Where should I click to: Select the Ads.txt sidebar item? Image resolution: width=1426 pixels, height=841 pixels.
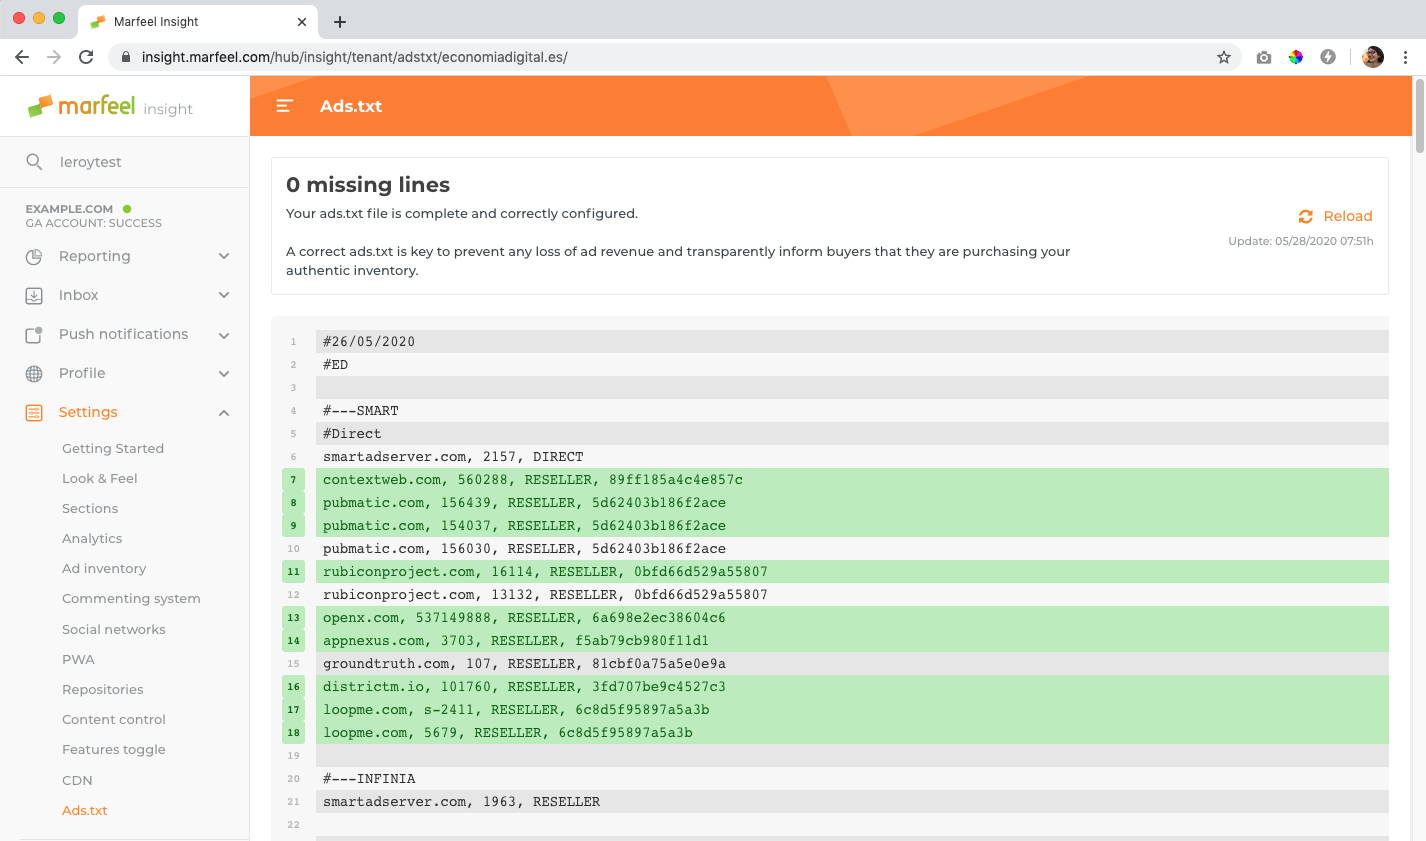coord(85,811)
